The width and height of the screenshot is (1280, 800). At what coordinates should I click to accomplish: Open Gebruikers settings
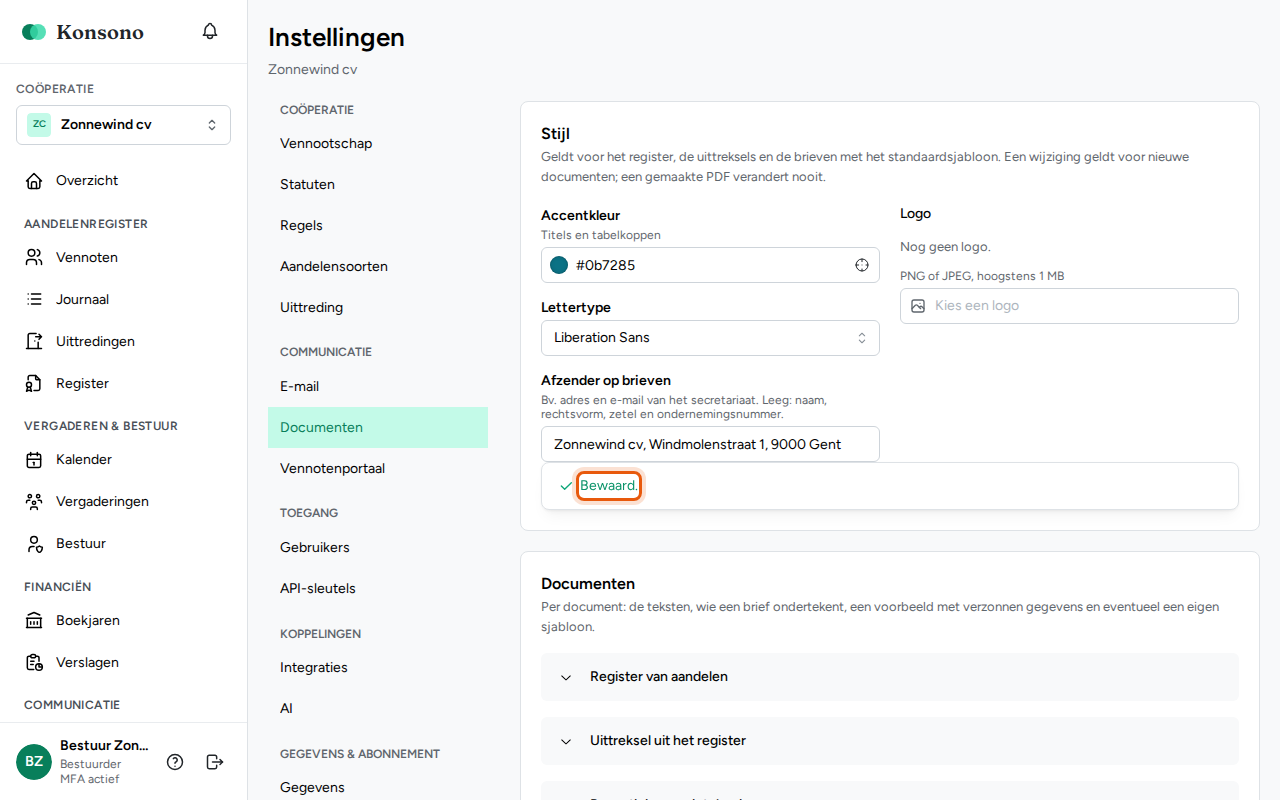378,548
